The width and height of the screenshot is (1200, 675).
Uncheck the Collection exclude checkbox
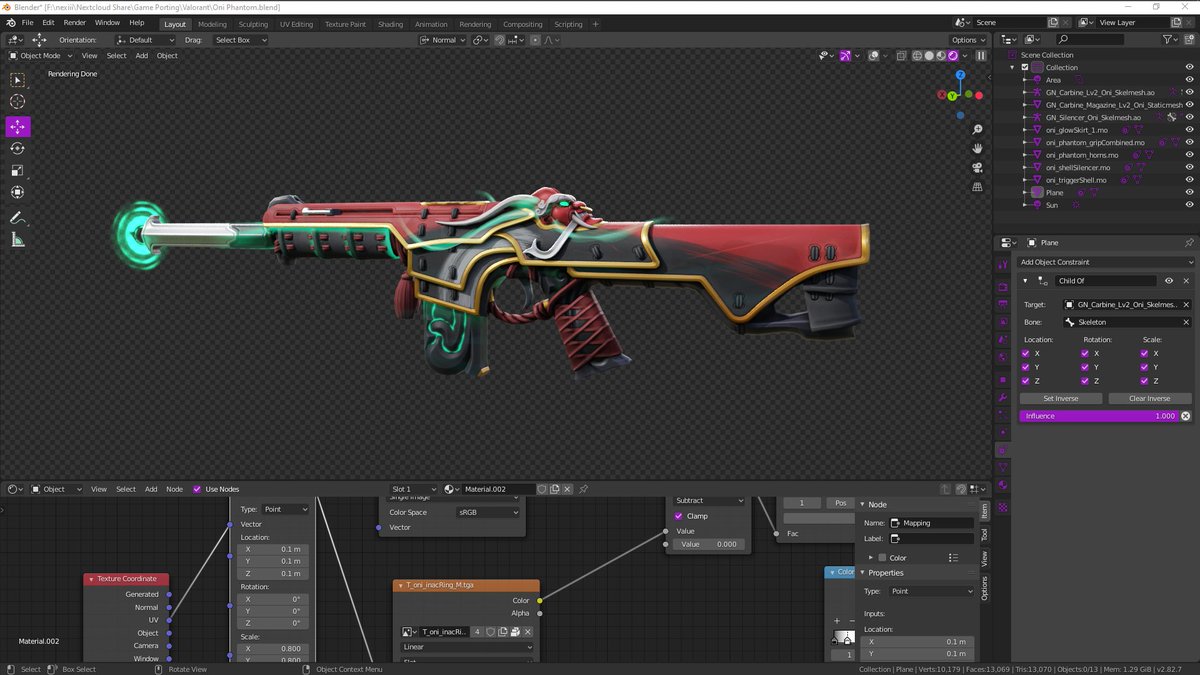click(x=1025, y=67)
